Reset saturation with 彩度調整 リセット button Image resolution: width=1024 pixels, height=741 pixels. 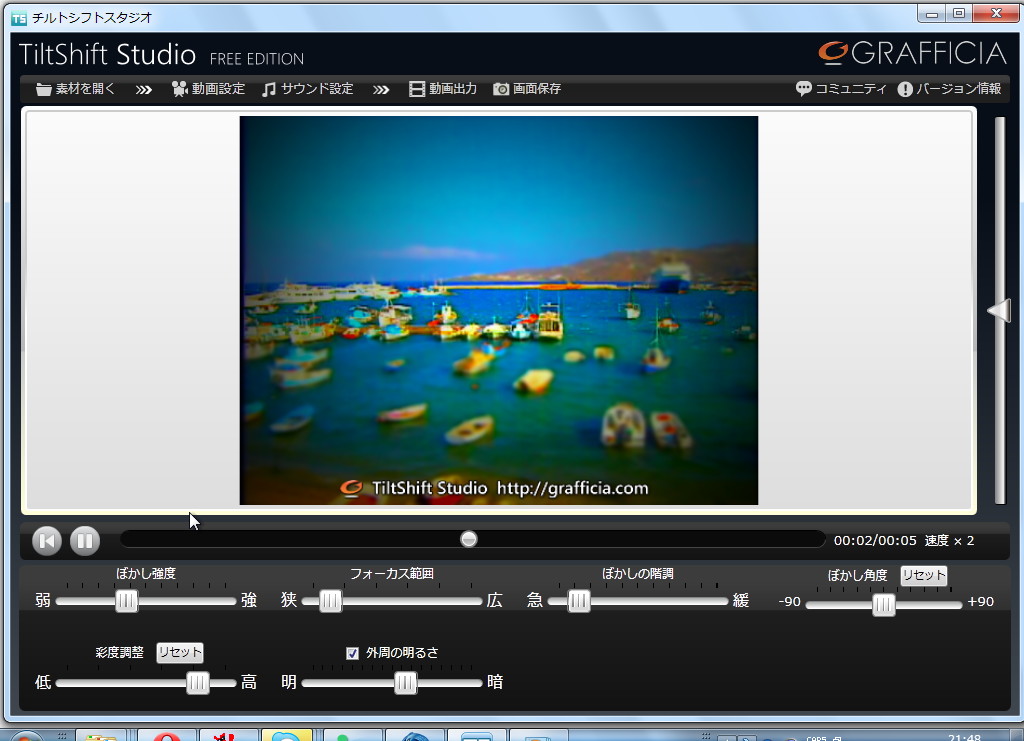(x=180, y=652)
